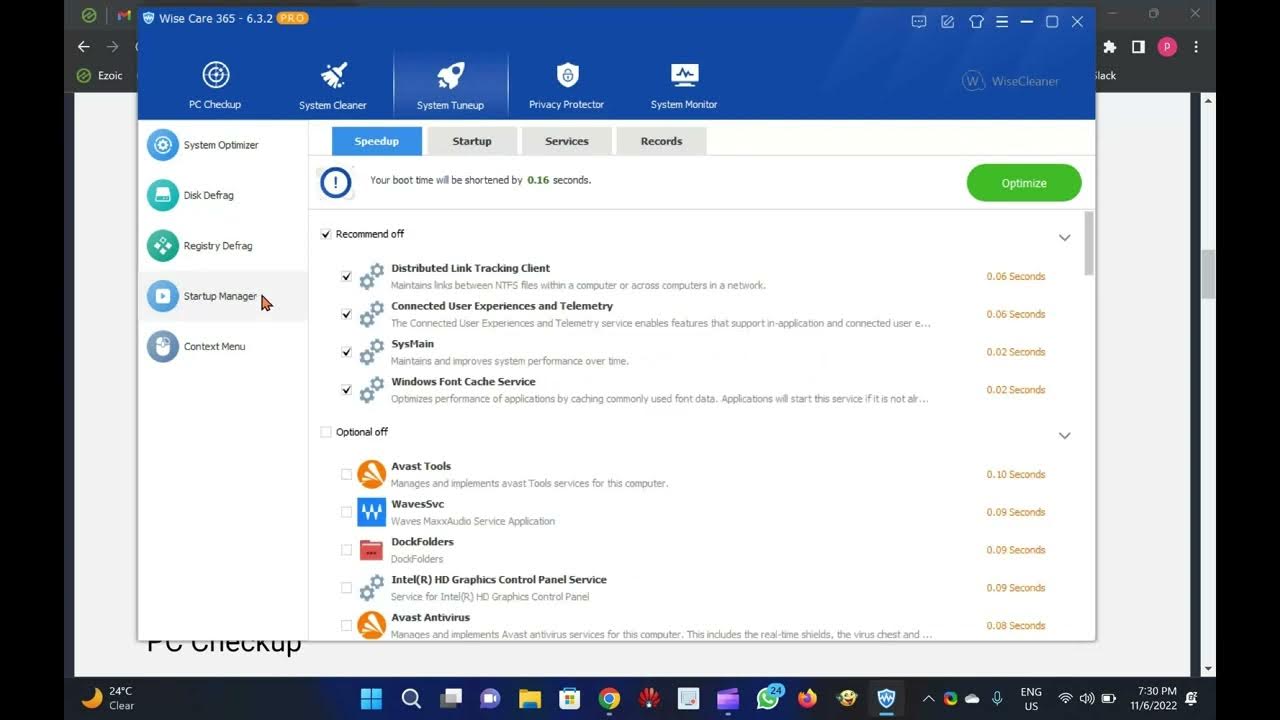Check the Optional off group checkbox

325,432
